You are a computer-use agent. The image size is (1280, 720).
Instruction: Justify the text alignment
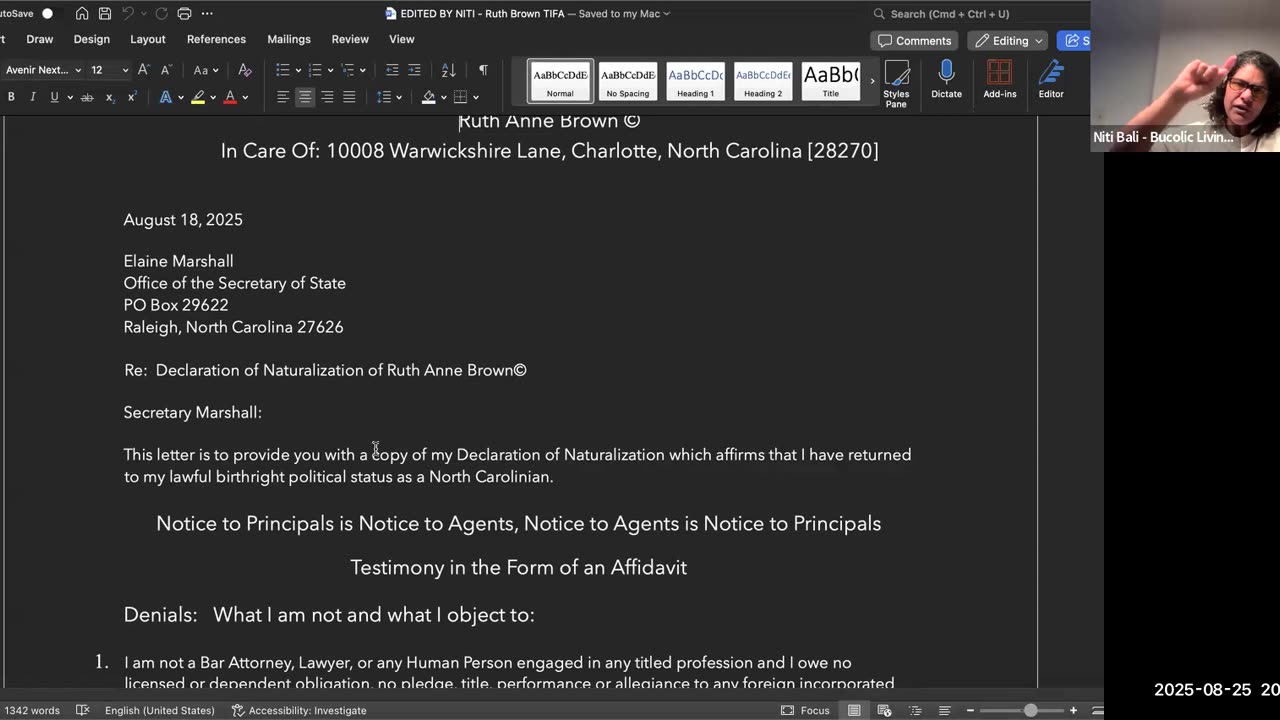349,97
